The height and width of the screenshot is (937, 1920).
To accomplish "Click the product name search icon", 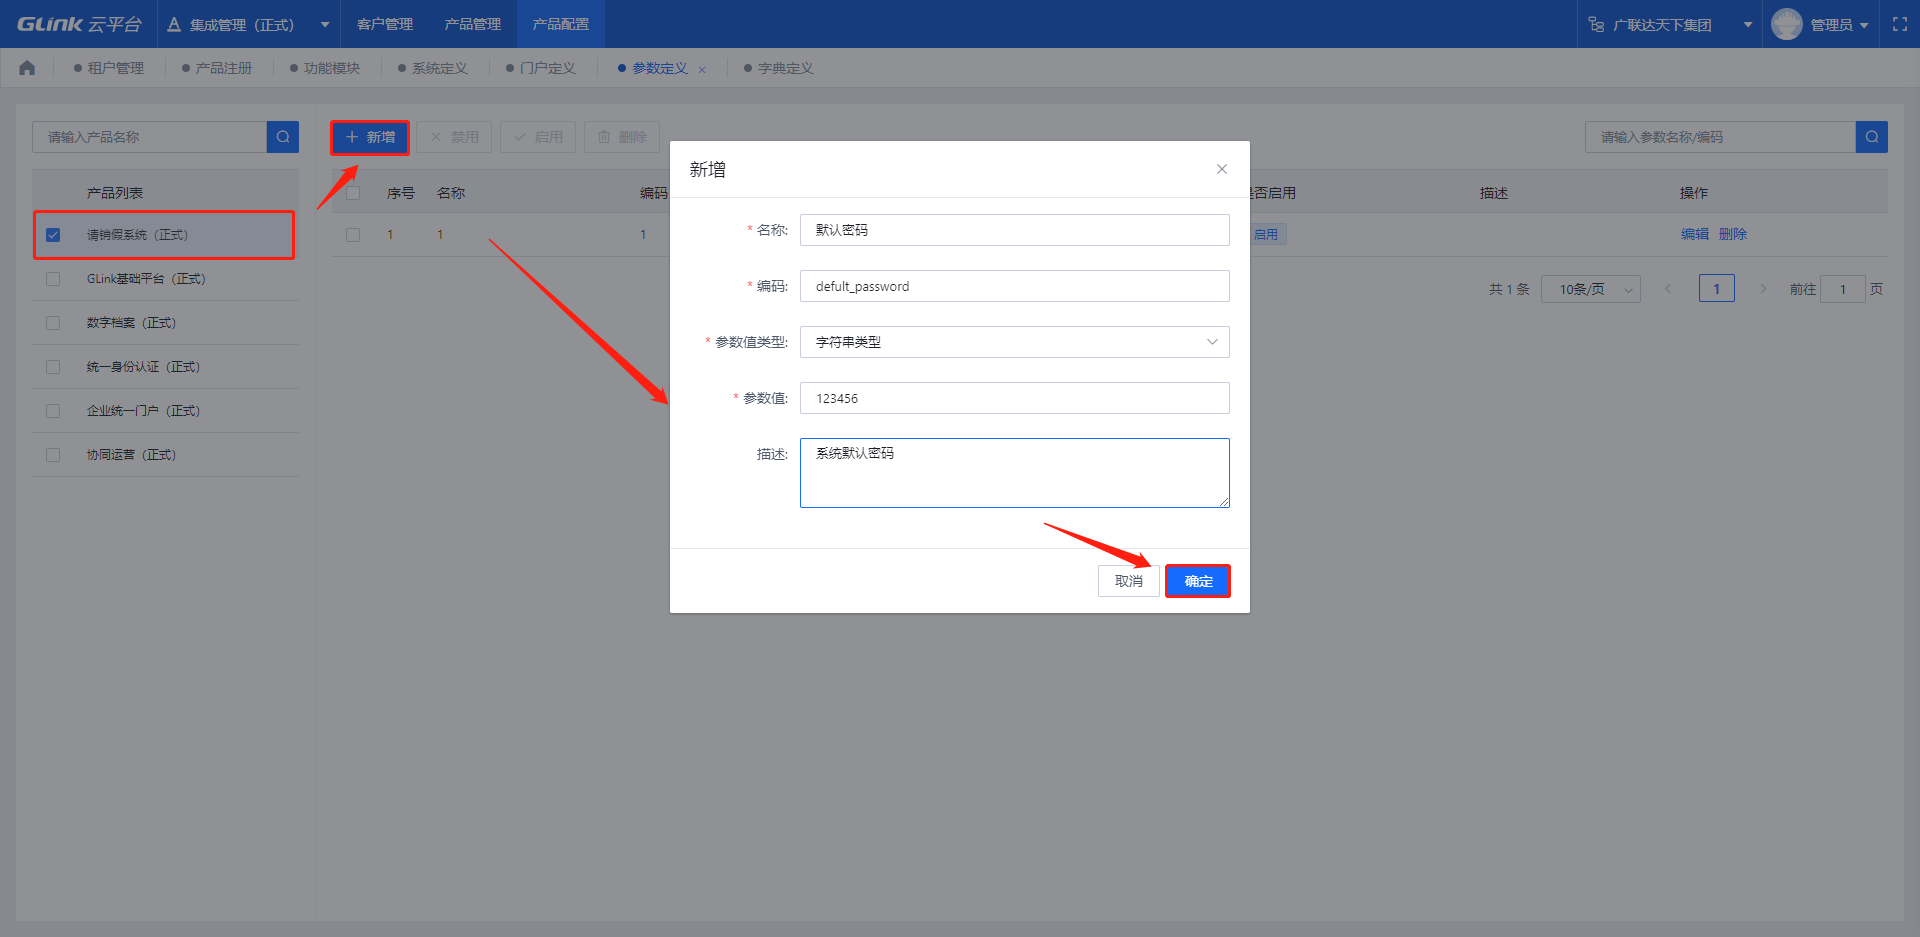I will click(x=283, y=137).
